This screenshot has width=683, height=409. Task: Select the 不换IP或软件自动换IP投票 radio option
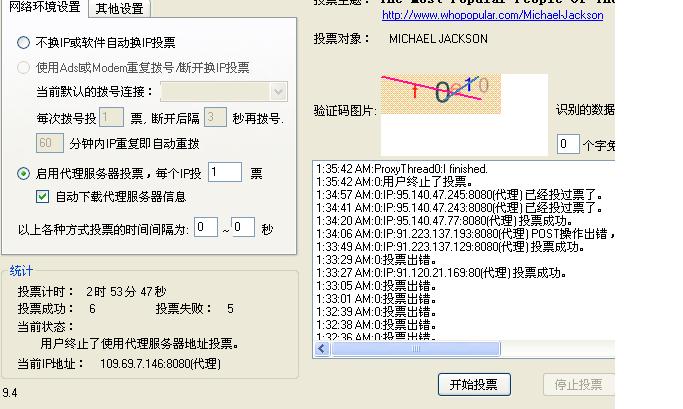24,43
